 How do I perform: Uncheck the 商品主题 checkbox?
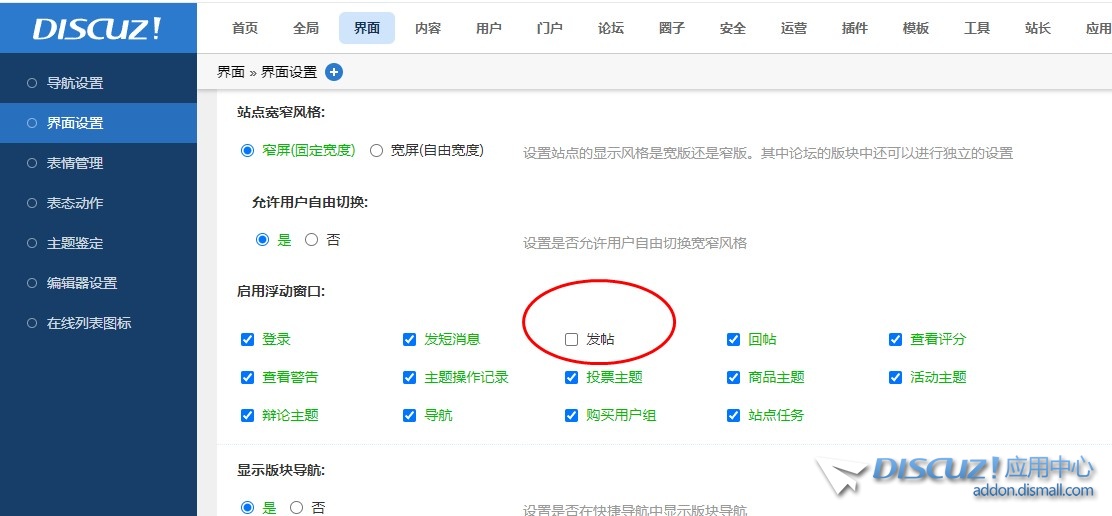733,377
